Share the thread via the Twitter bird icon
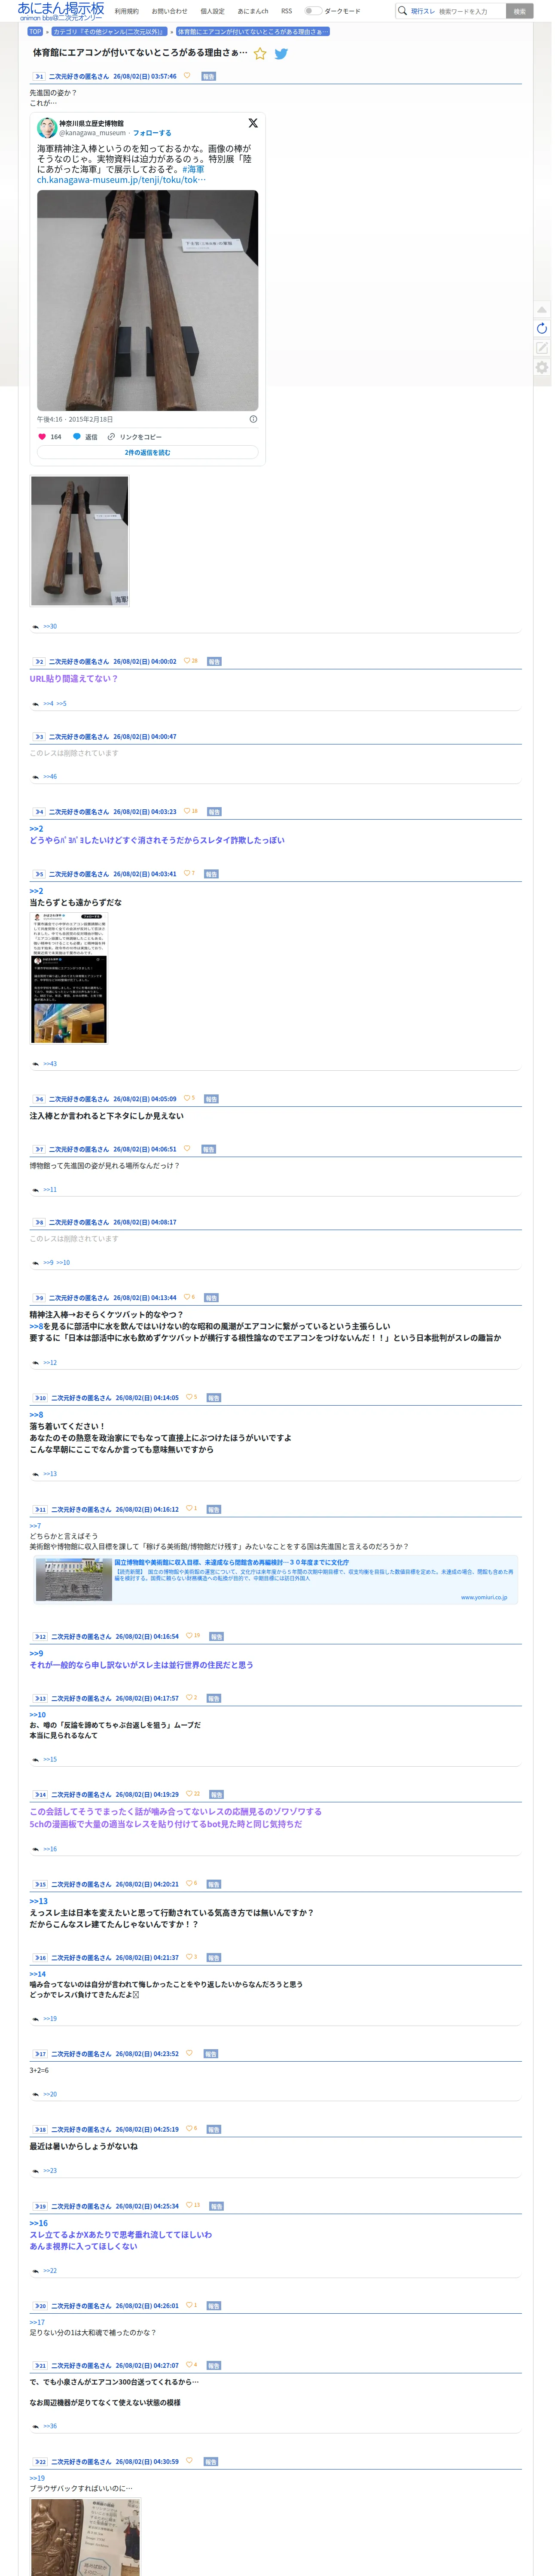Screen dimensions: 555x2576 [281, 54]
